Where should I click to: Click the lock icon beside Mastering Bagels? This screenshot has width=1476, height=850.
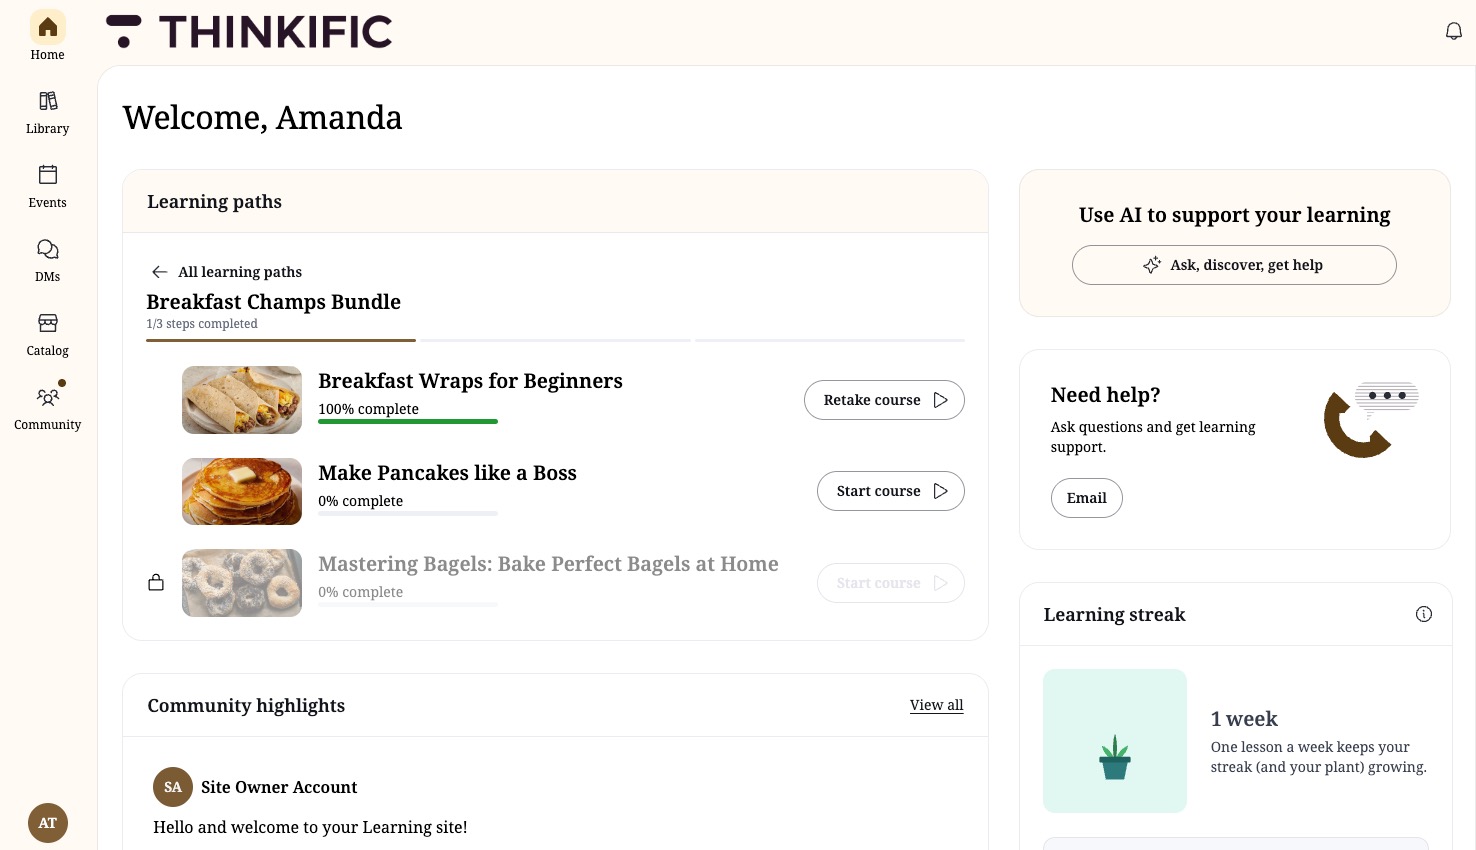point(156,582)
